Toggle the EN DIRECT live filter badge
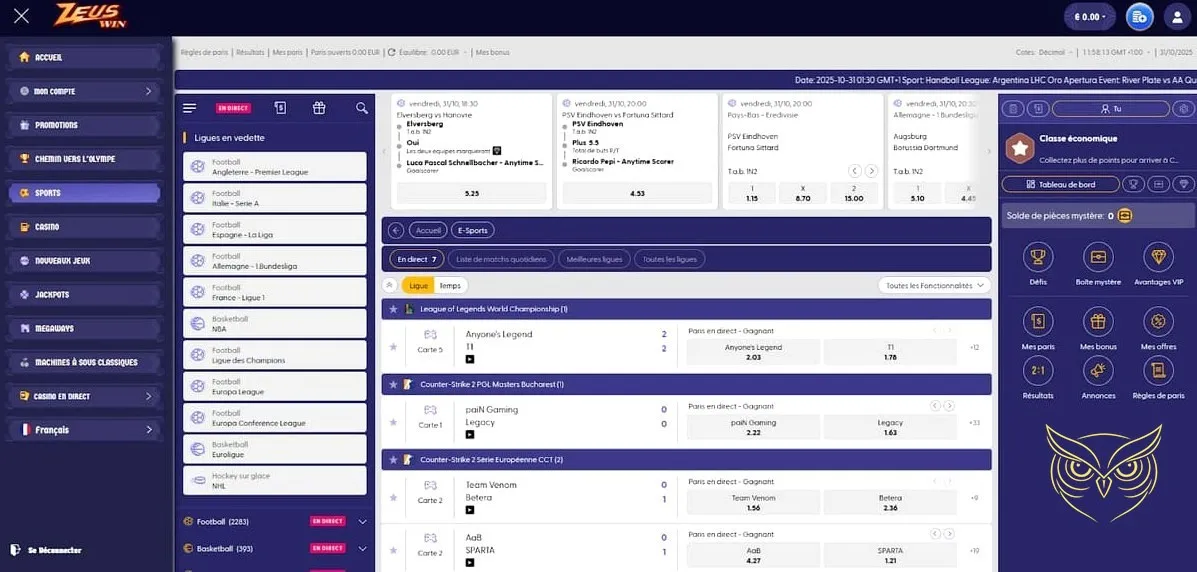Viewport: 1197px width, 572px height. point(233,108)
